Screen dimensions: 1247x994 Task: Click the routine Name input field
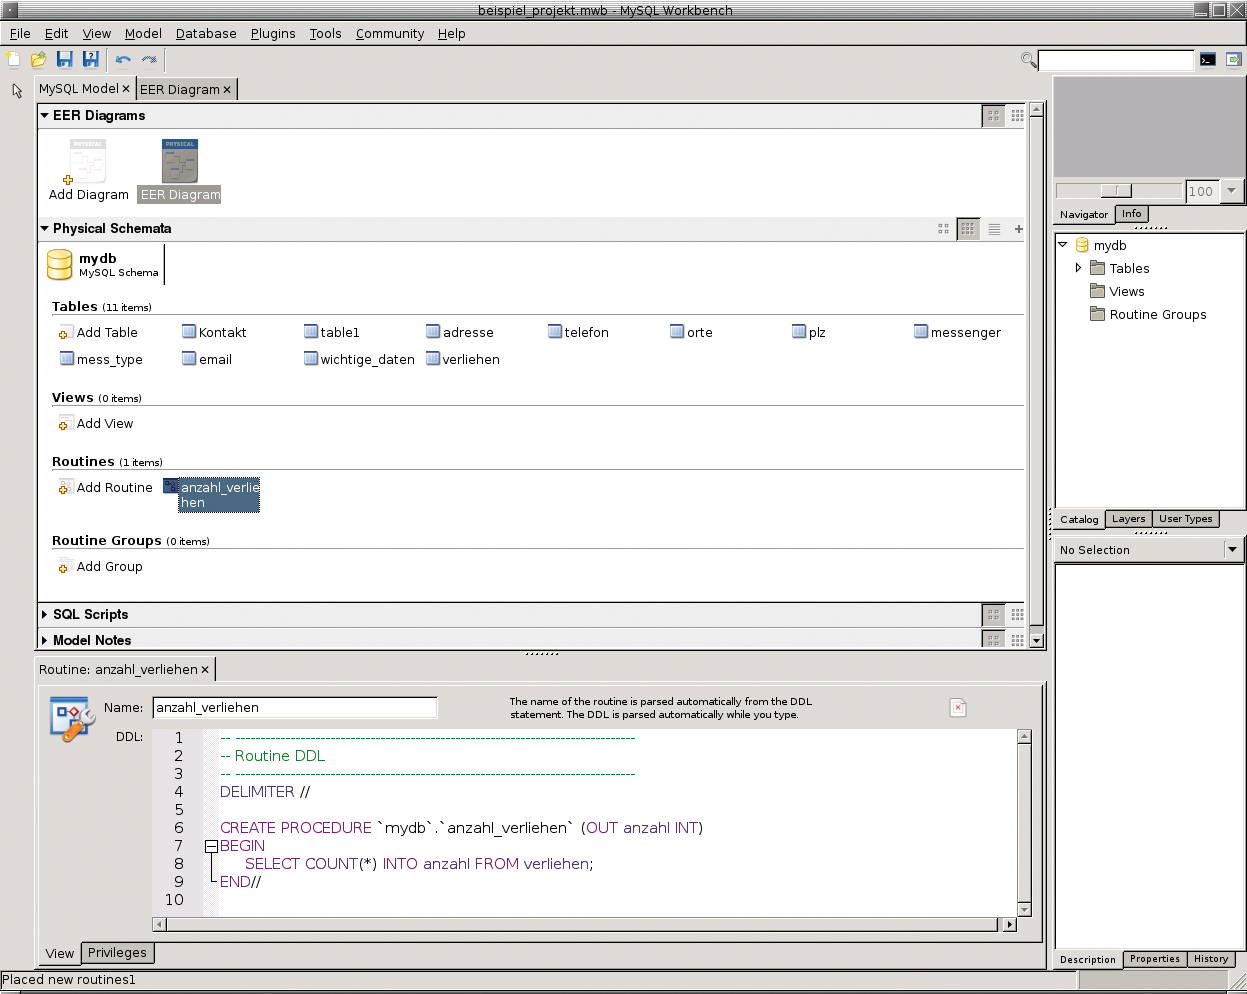click(x=295, y=707)
